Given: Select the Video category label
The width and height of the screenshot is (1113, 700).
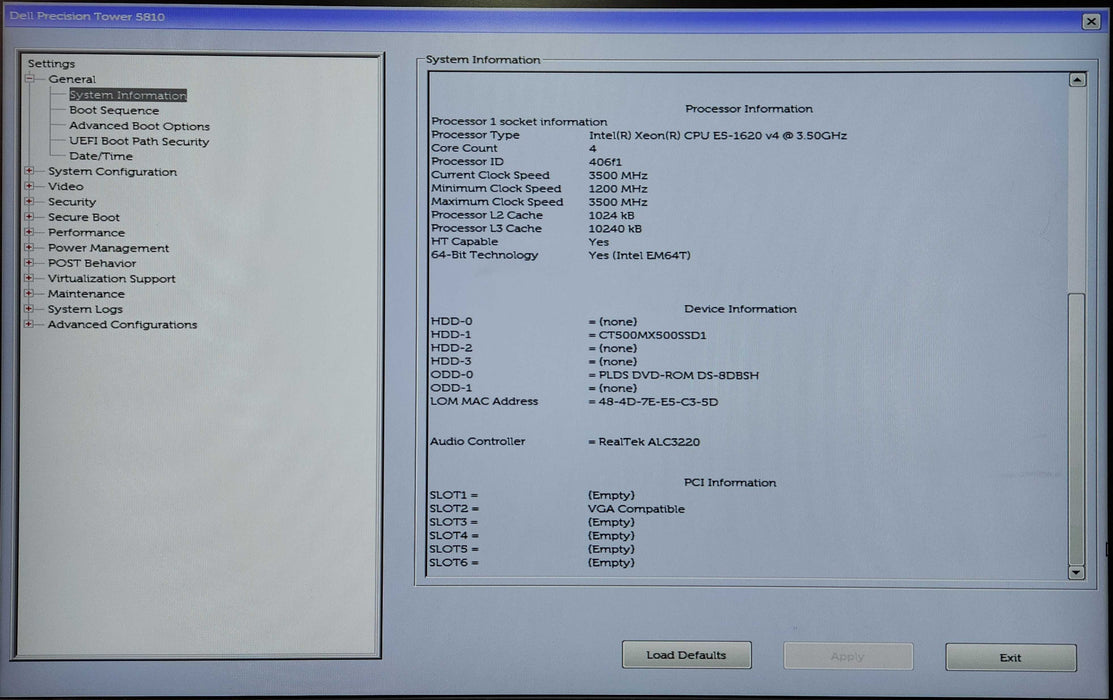Looking at the screenshot, I should 65,186.
